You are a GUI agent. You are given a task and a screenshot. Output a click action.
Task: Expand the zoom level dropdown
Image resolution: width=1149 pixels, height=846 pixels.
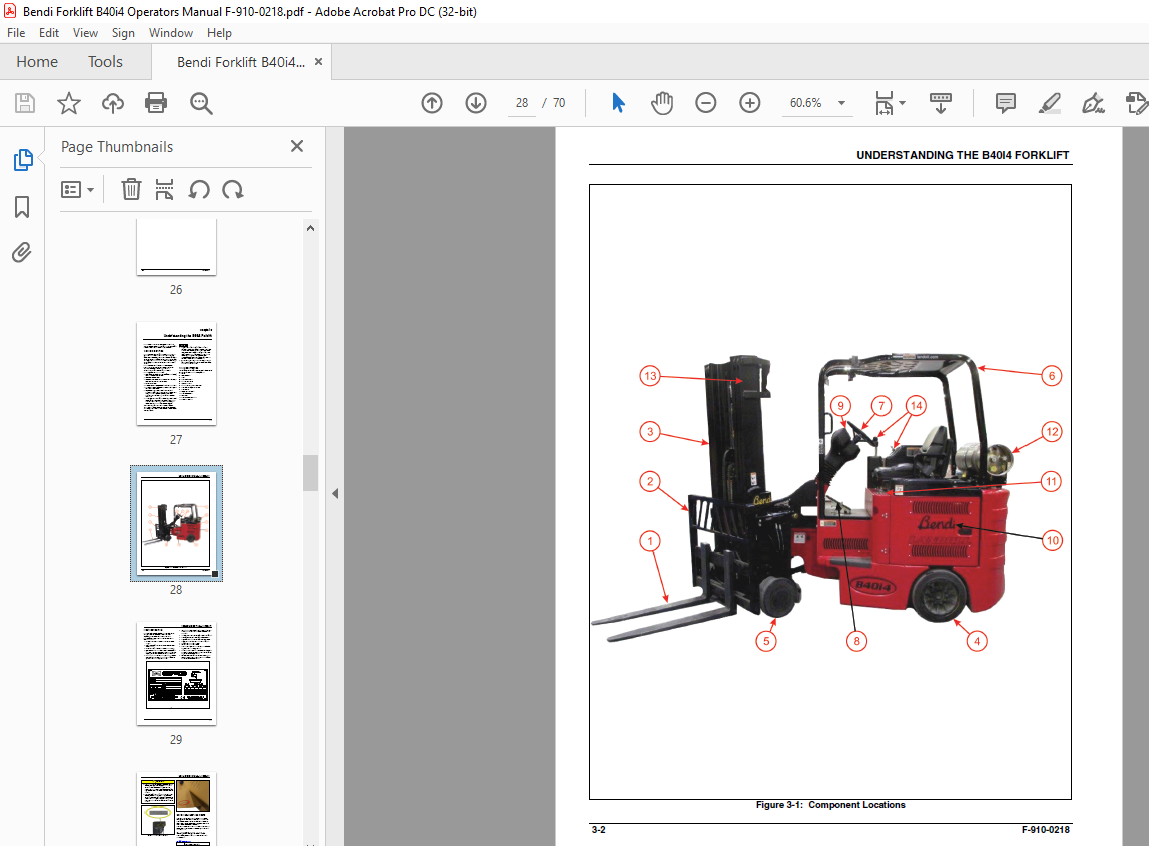coord(841,103)
